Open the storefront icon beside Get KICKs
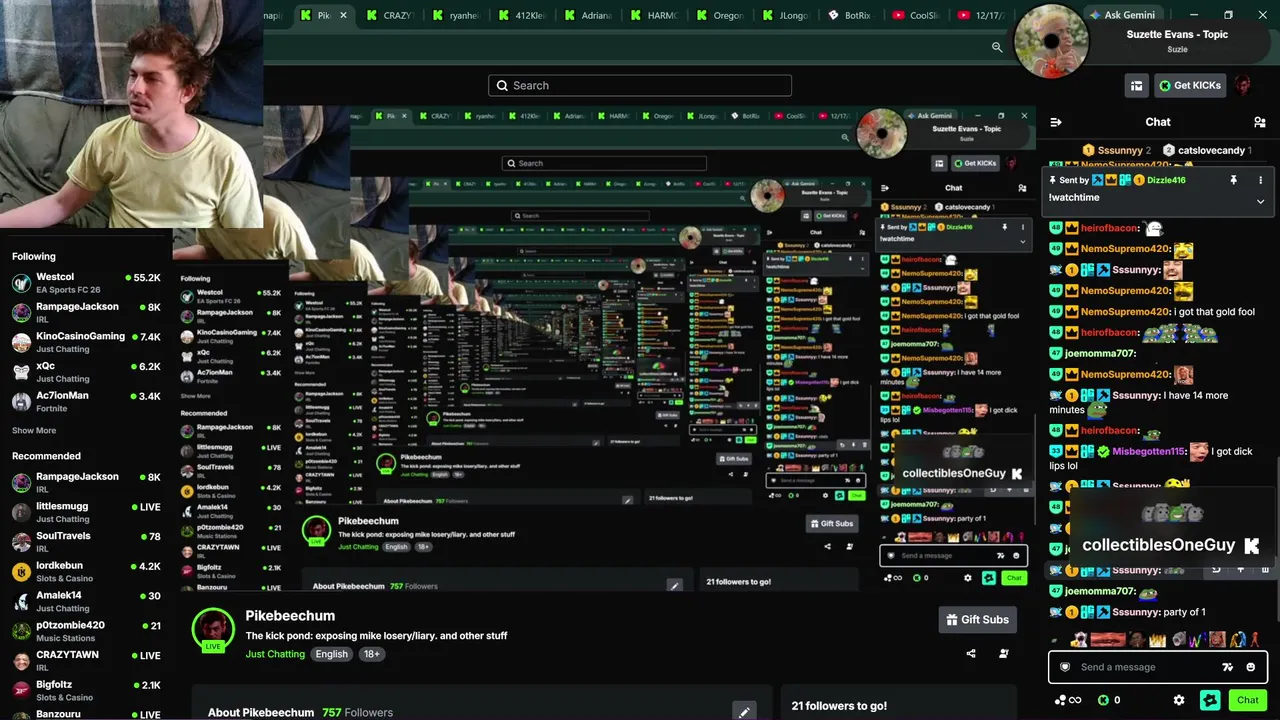The height and width of the screenshot is (720, 1280). tap(1136, 86)
